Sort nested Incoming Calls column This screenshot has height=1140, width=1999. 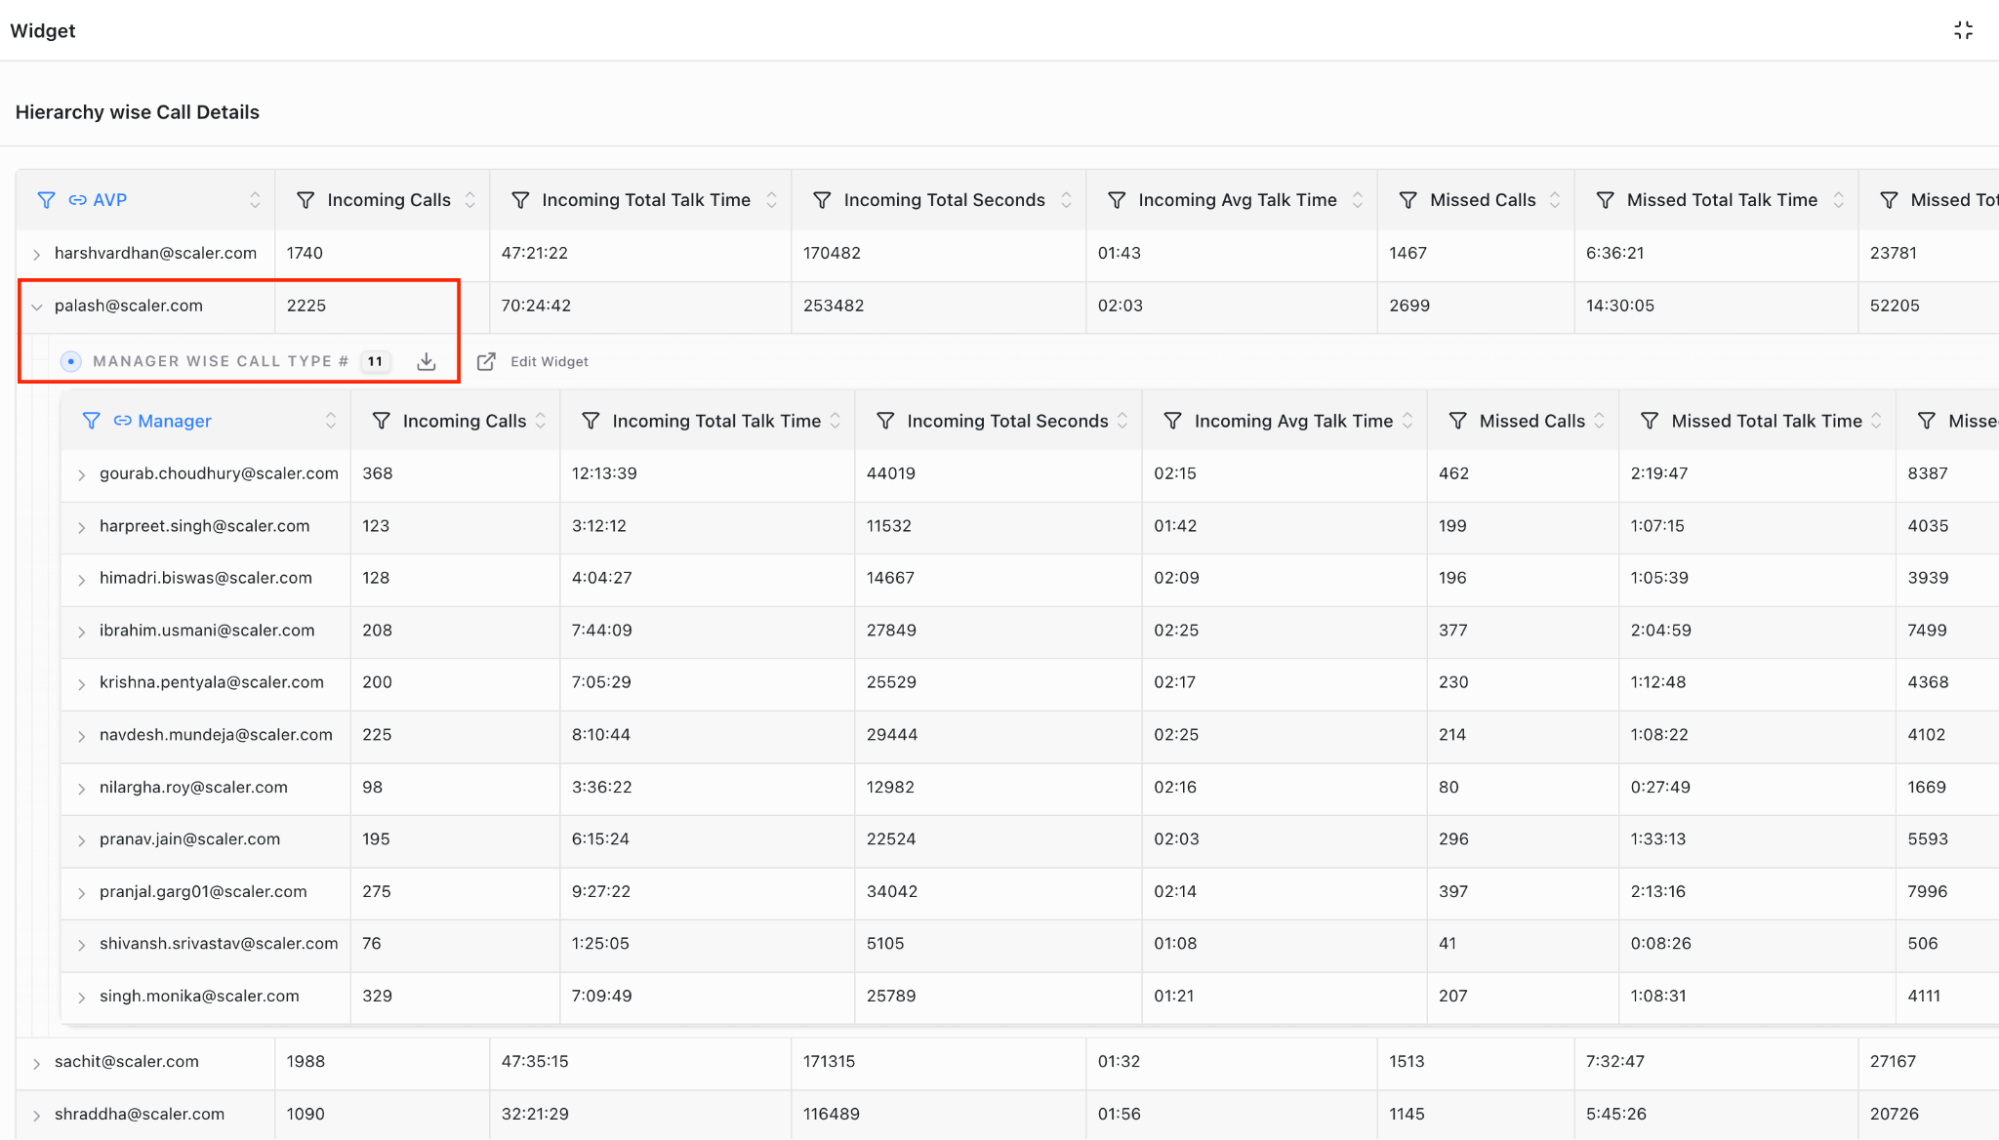pyautogui.click(x=541, y=421)
